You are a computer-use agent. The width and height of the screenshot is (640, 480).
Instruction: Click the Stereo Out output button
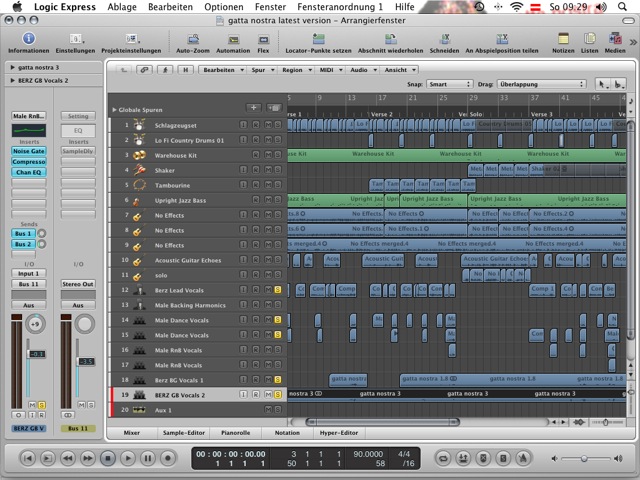point(78,284)
